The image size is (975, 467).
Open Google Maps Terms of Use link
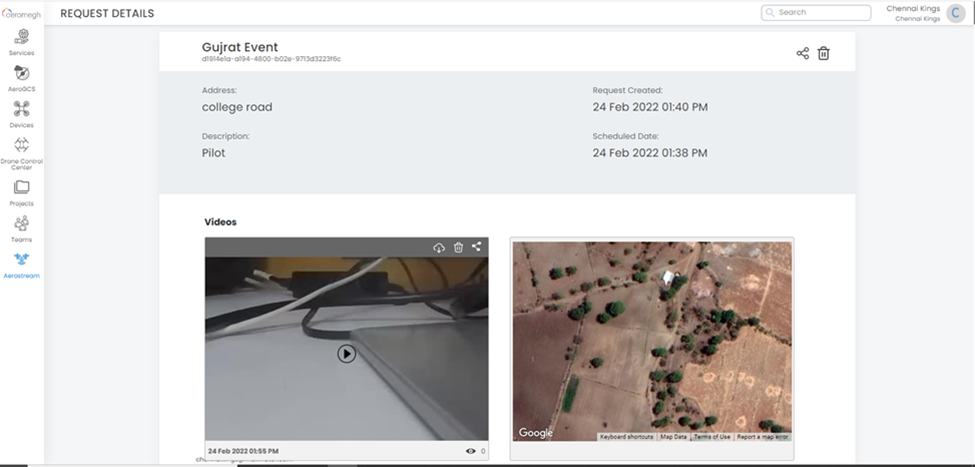[712, 437]
